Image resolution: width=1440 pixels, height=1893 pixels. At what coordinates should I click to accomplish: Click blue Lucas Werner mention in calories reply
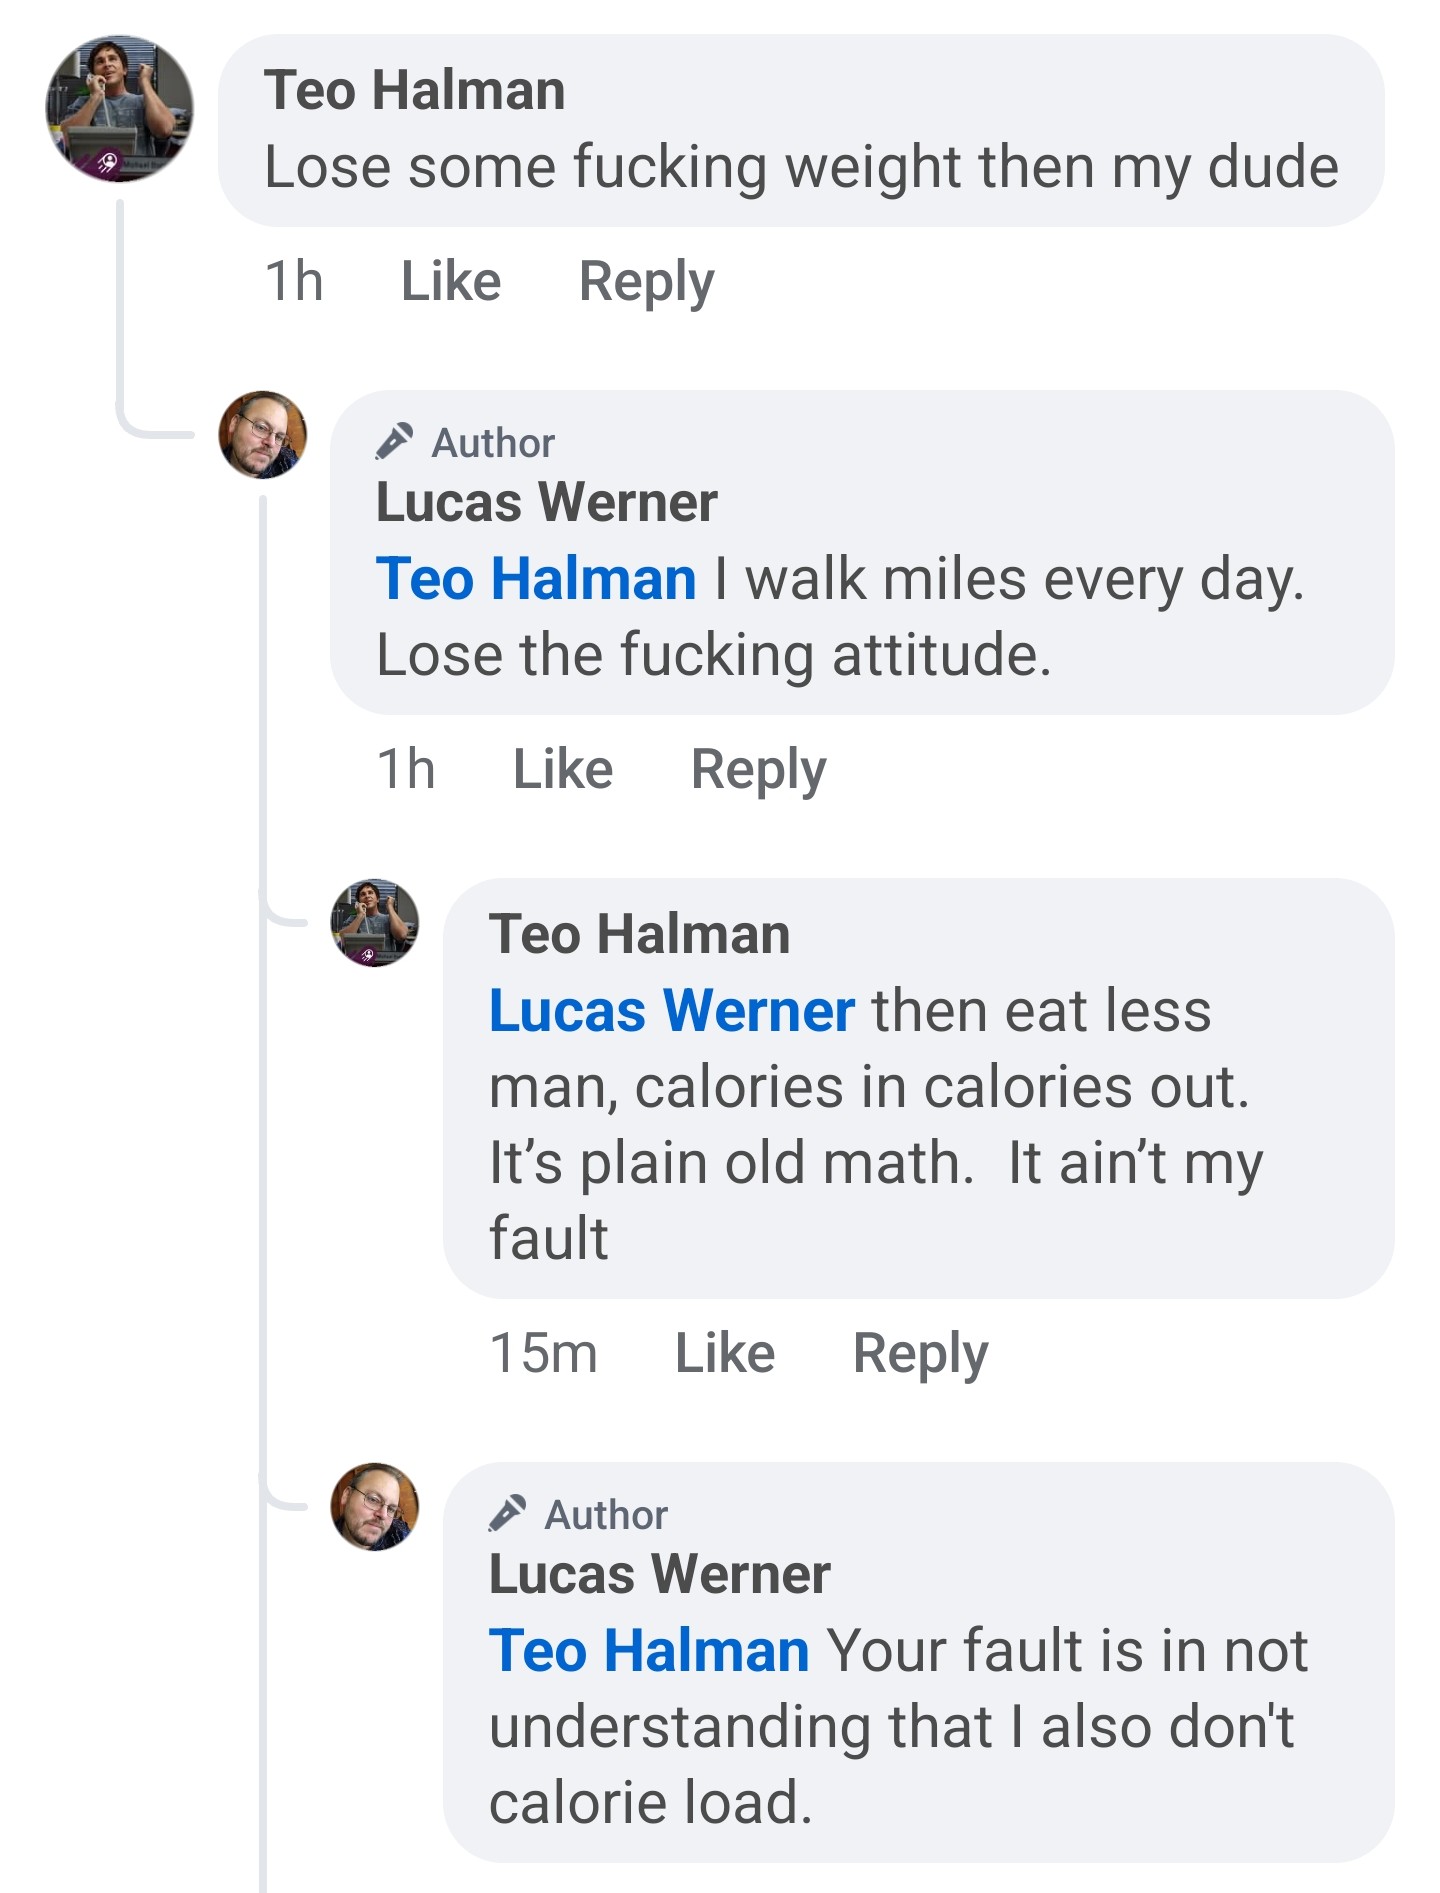click(x=672, y=1010)
